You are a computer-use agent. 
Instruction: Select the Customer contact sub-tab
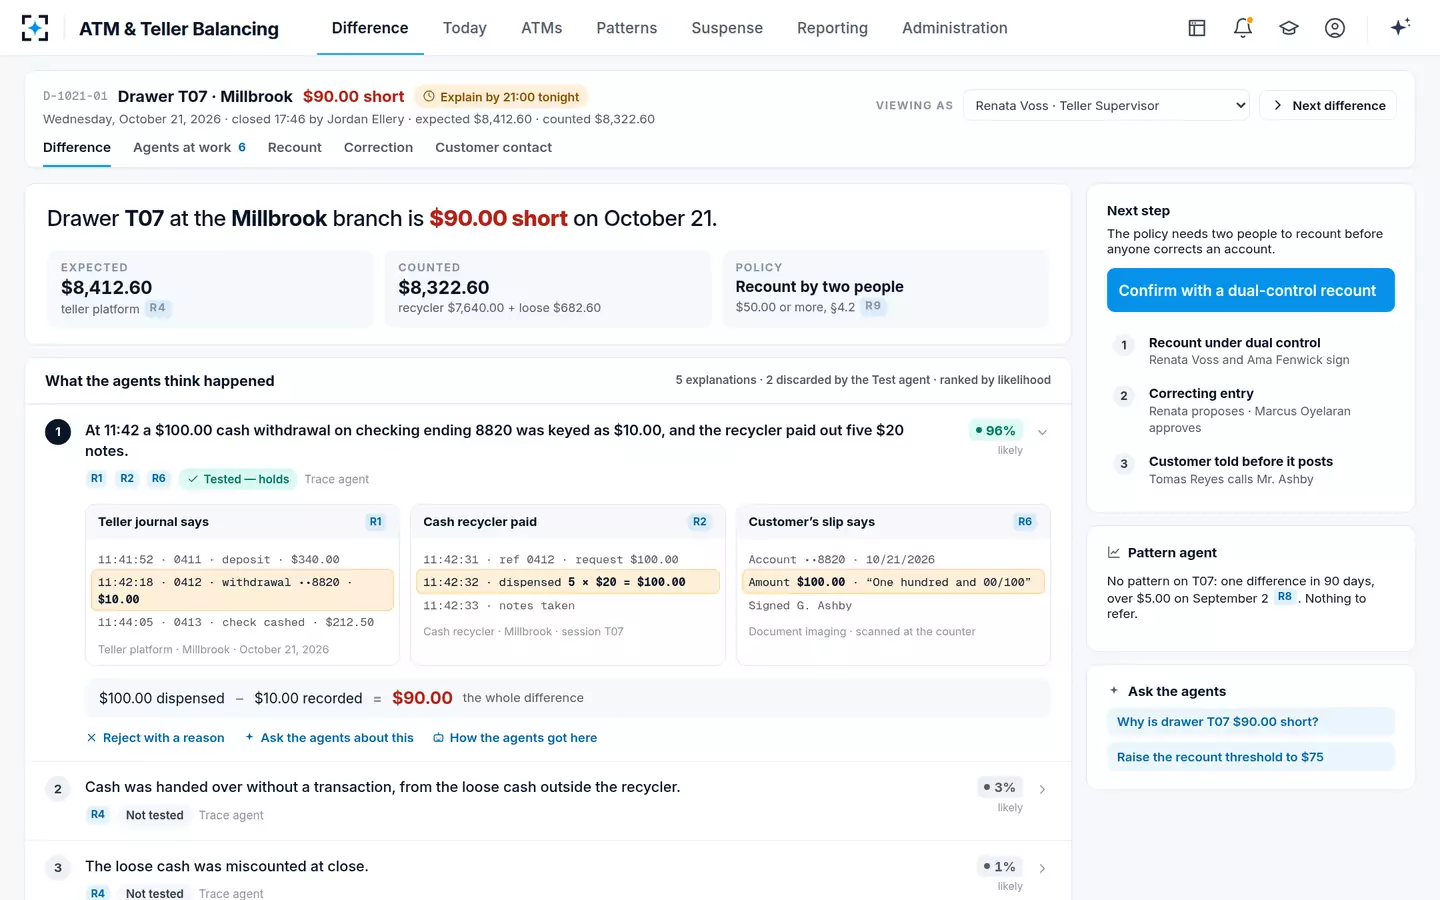[493, 147]
